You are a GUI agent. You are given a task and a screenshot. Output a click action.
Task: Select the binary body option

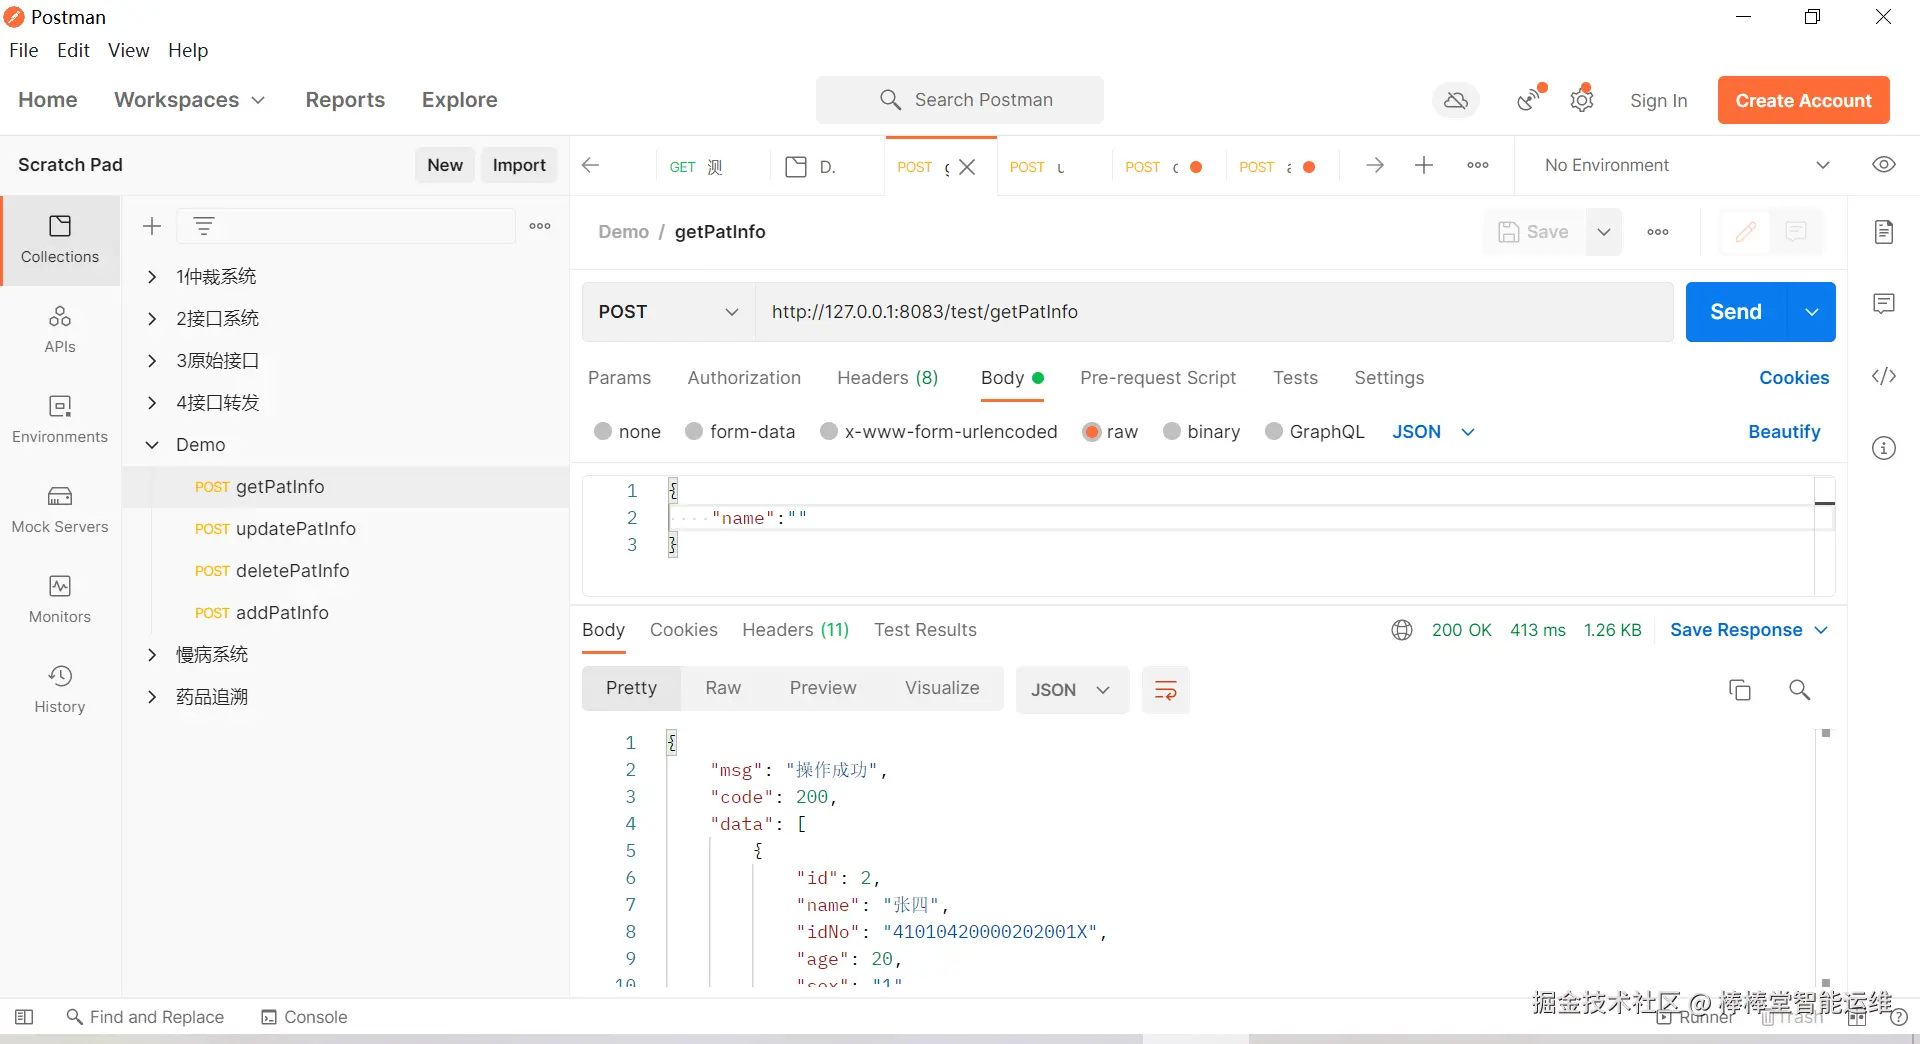(x=1172, y=432)
